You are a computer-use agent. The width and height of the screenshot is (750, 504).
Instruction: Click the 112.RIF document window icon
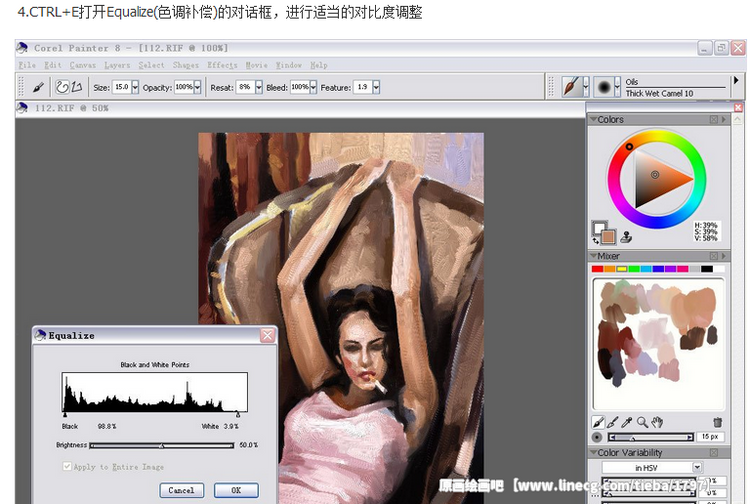(x=22, y=108)
